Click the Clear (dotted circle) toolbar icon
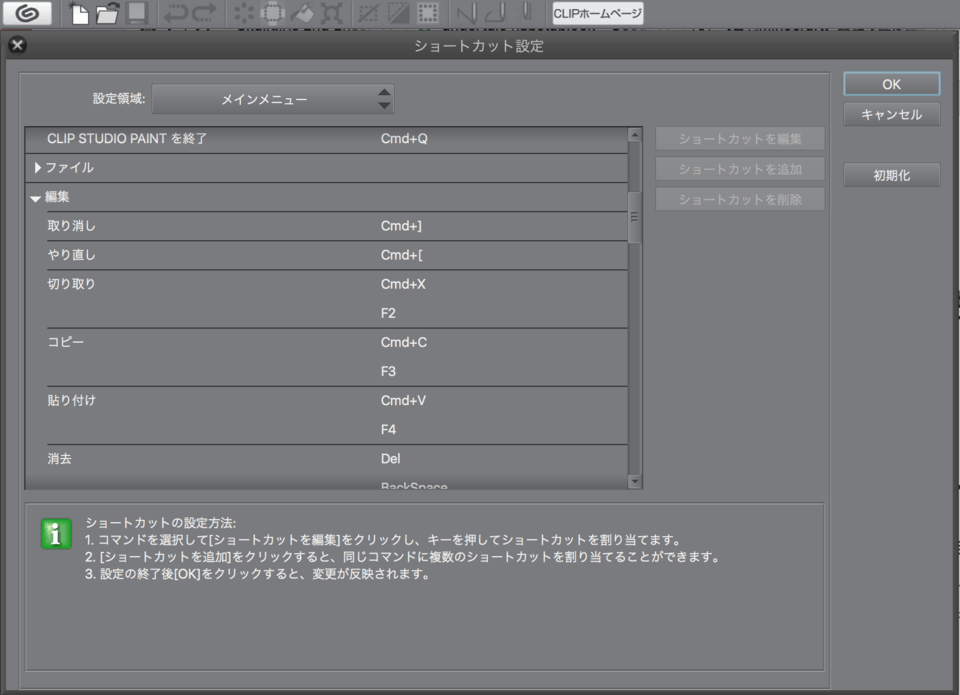The image size is (960, 695). tap(244, 13)
